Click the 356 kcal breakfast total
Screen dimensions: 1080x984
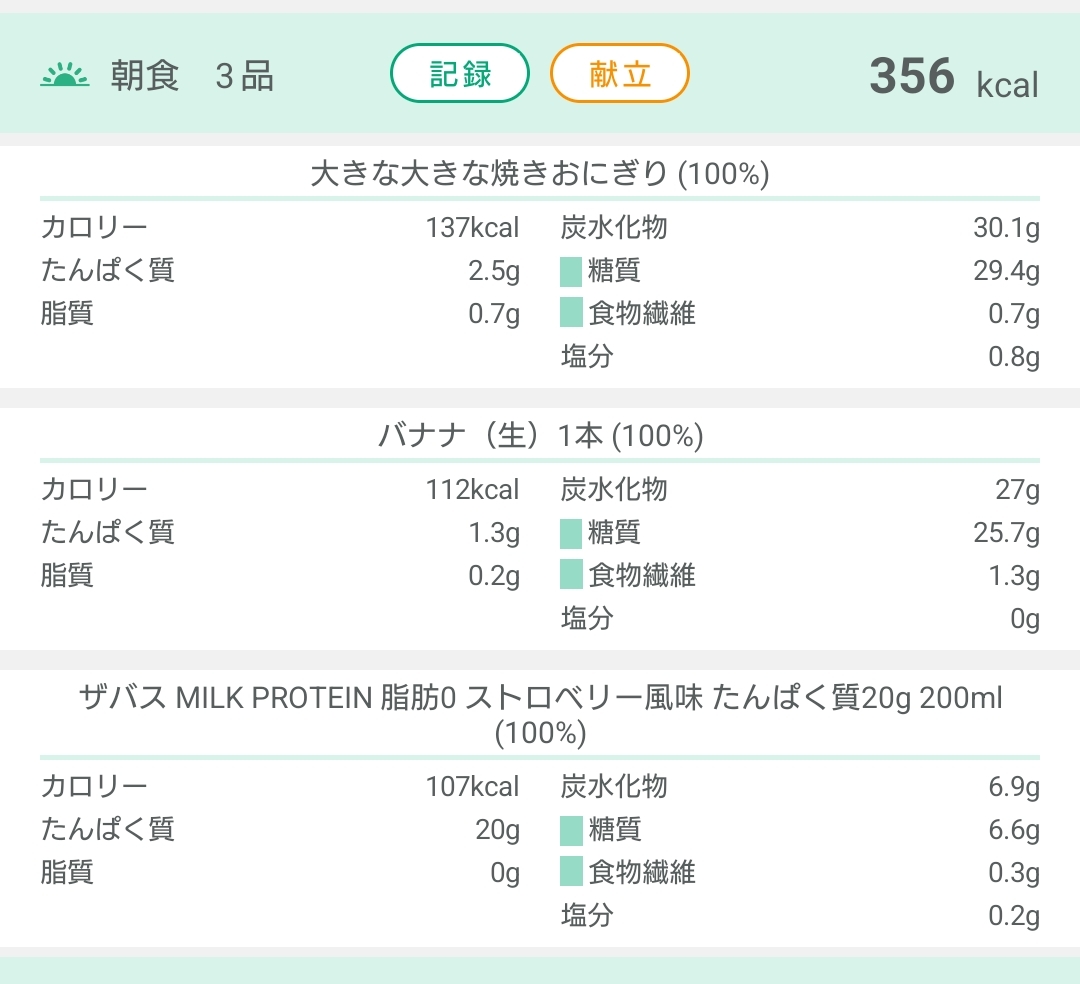coord(953,77)
